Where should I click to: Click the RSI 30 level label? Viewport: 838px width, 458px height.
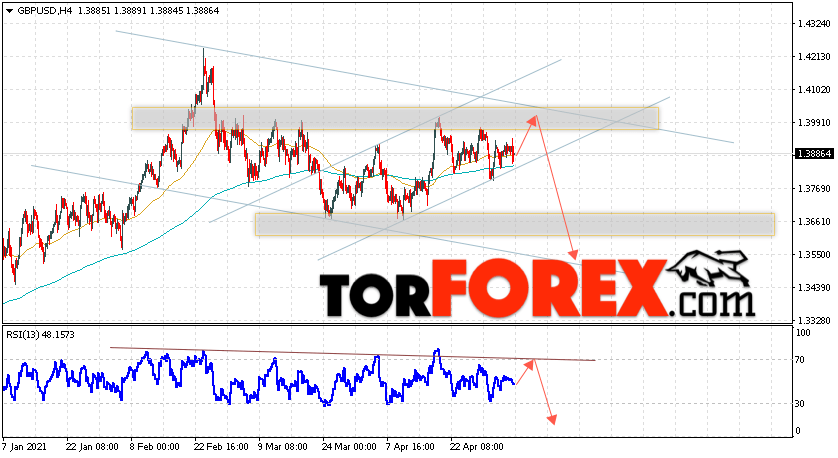pos(800,404)
